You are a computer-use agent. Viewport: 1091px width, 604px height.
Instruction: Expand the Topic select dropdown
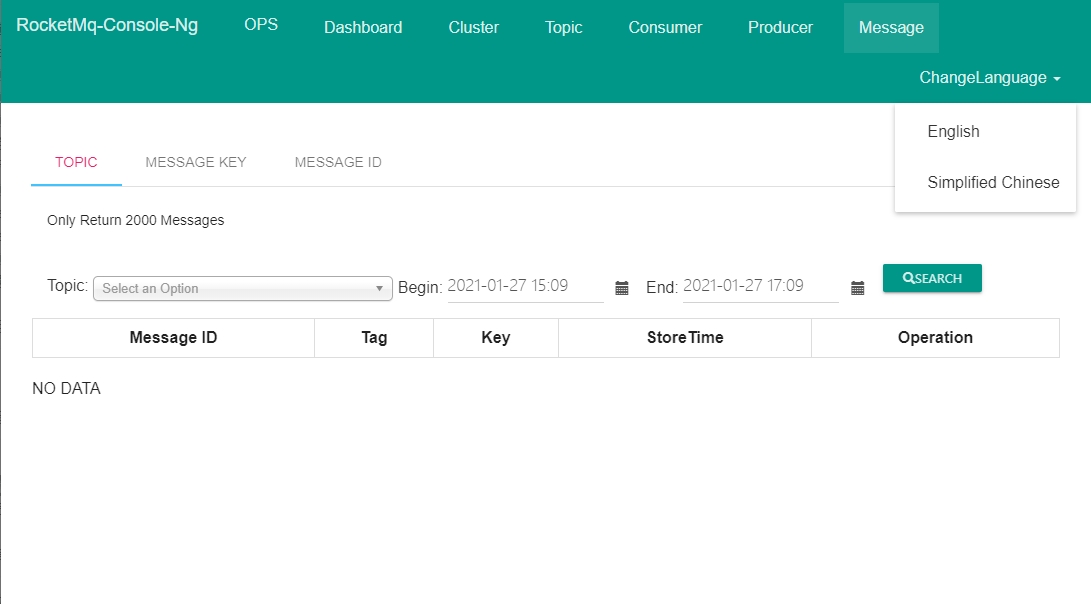click(x=242, y=288)
